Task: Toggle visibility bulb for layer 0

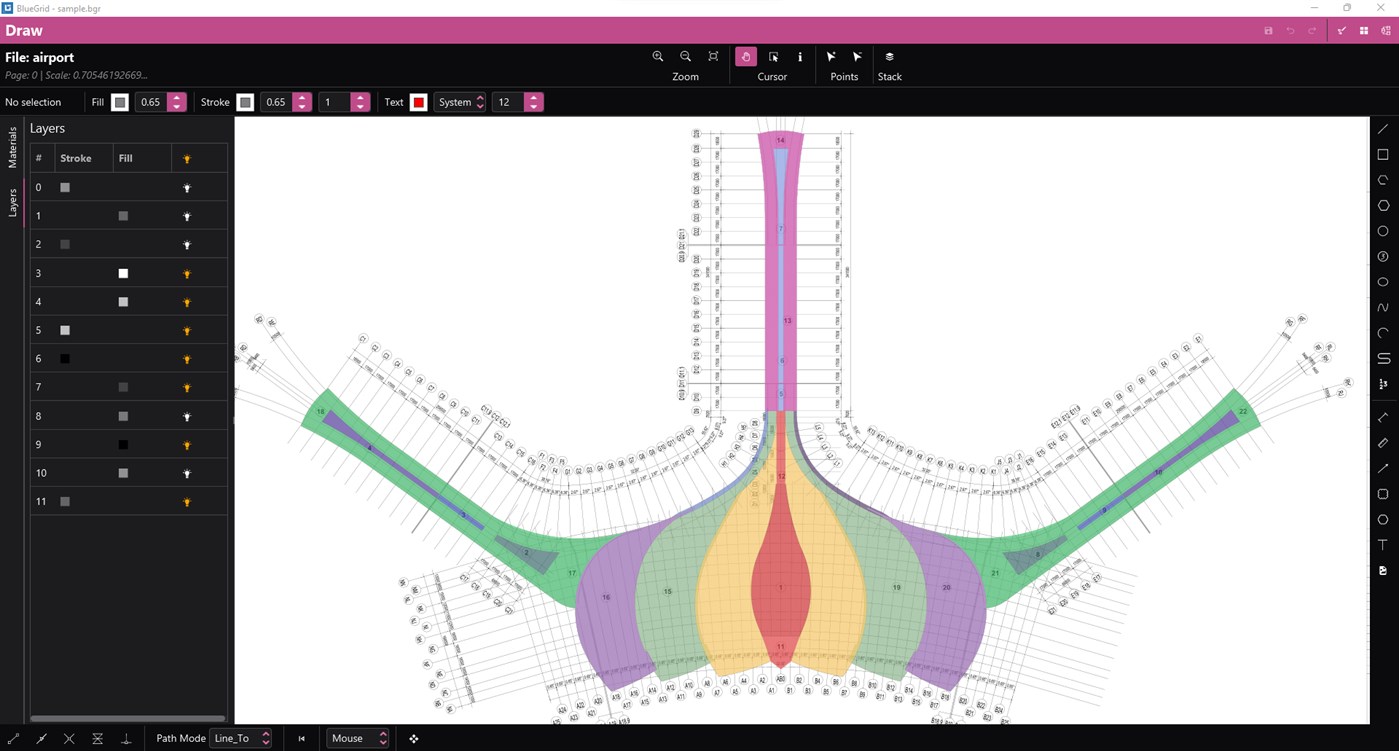Action: coord(186,188)
